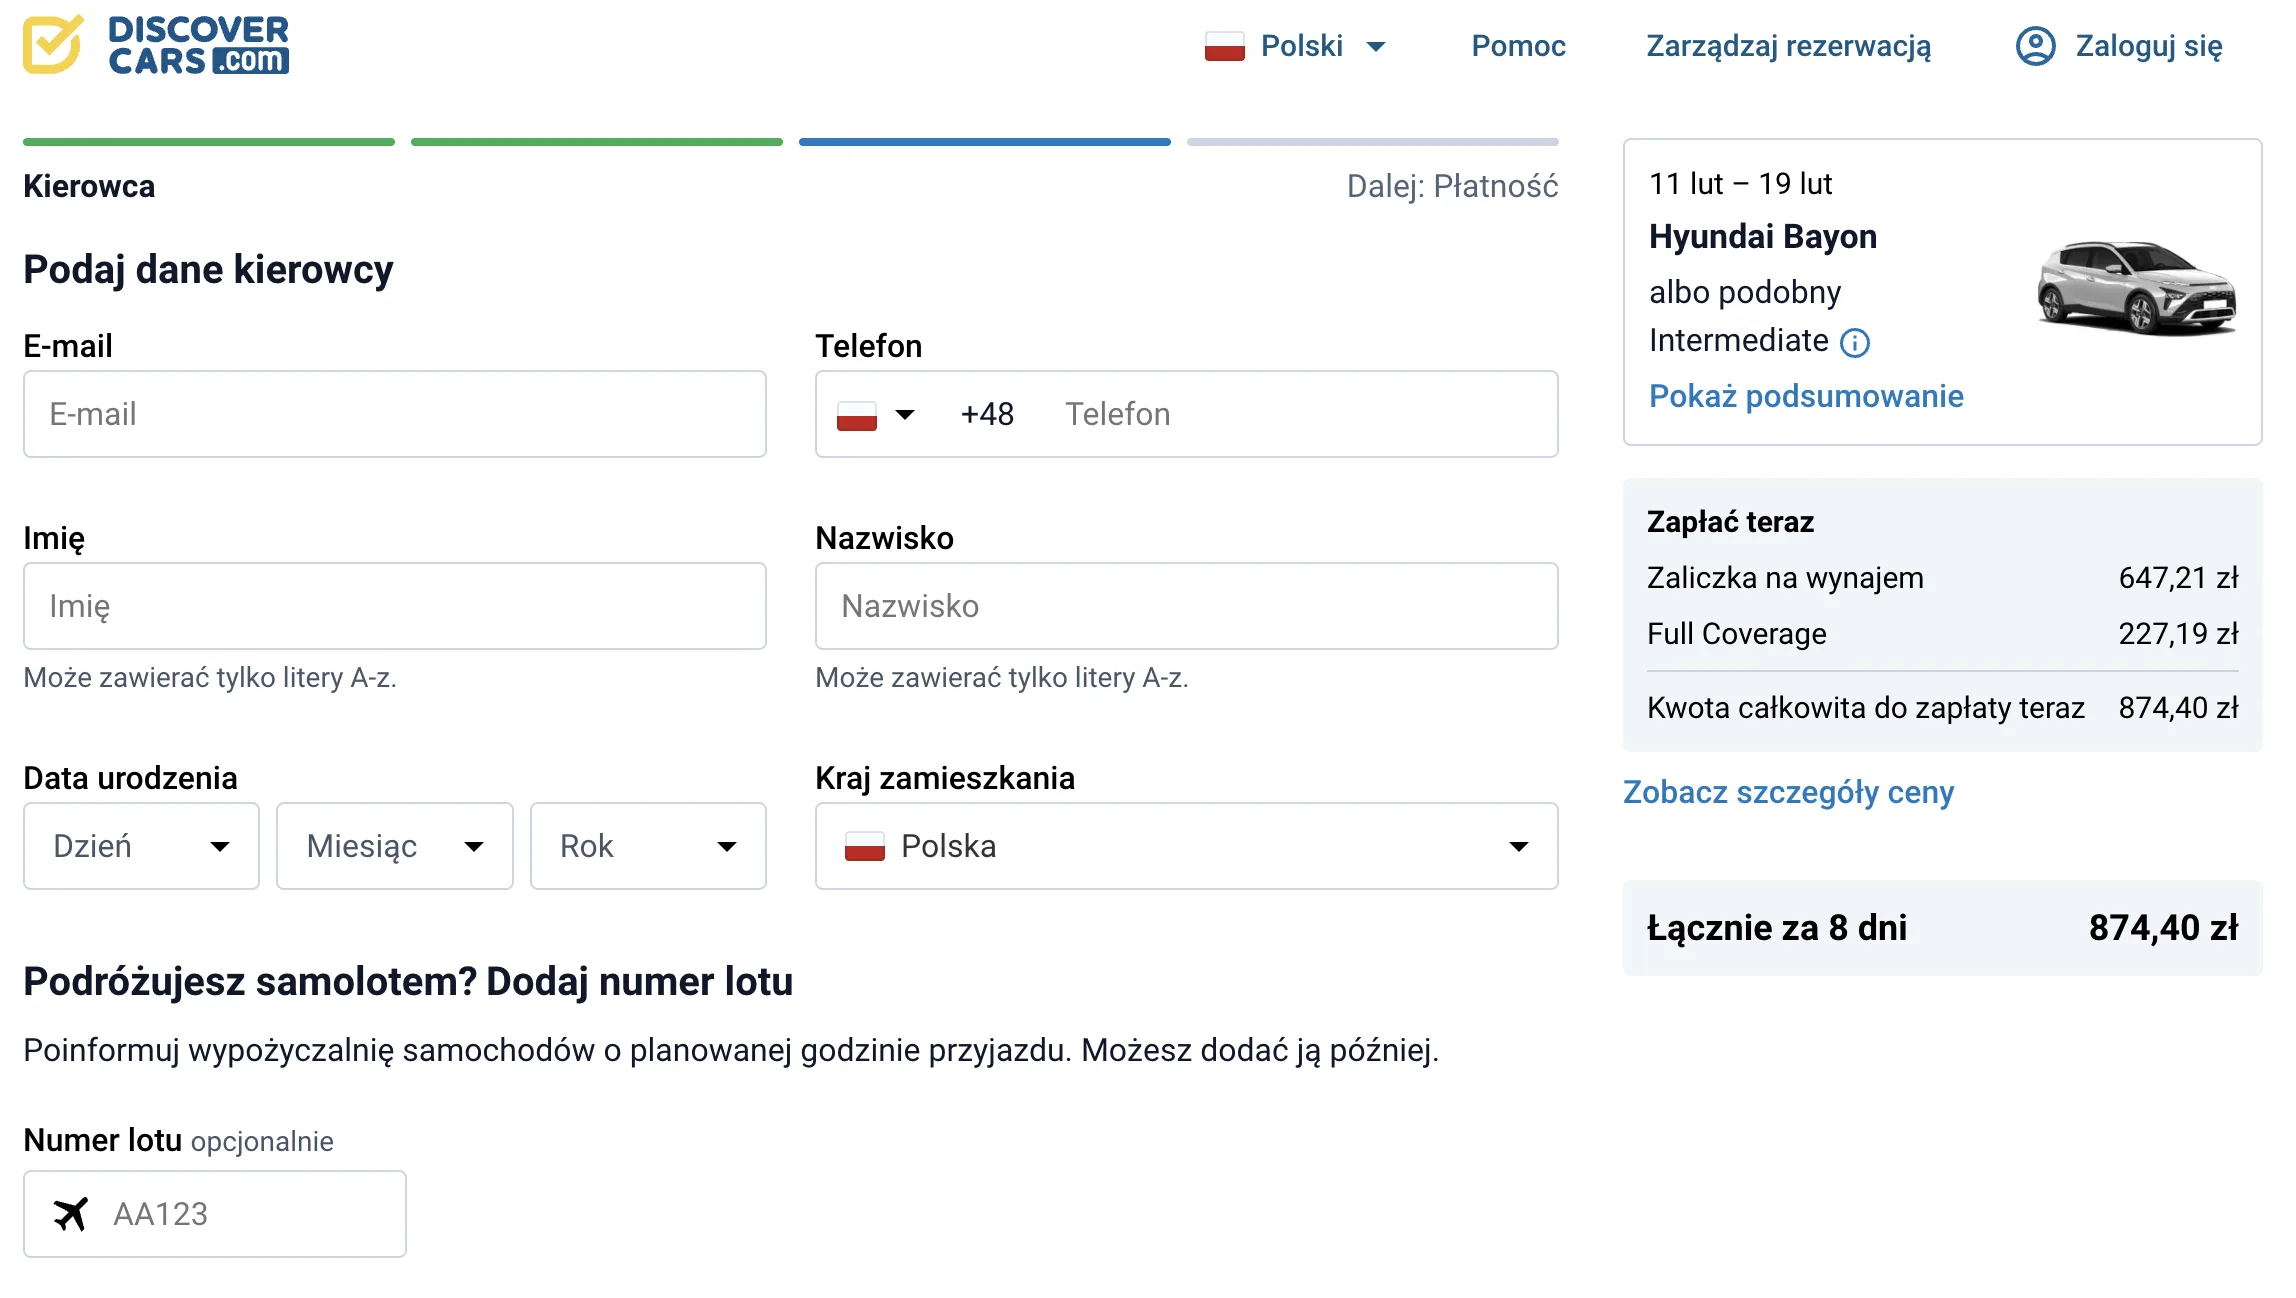Click the Pokaż podsumowanie link
The height and width of the screenshot is (1298, 2296).
tap(1805, 396)
